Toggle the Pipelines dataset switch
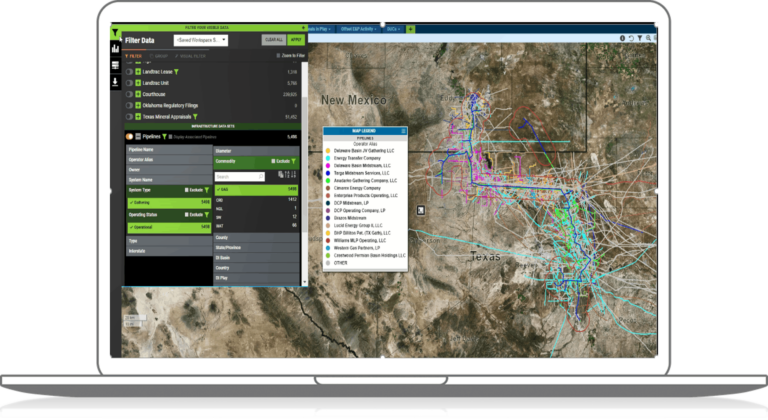This screenshot has height=420, width=768. [129, 136]
